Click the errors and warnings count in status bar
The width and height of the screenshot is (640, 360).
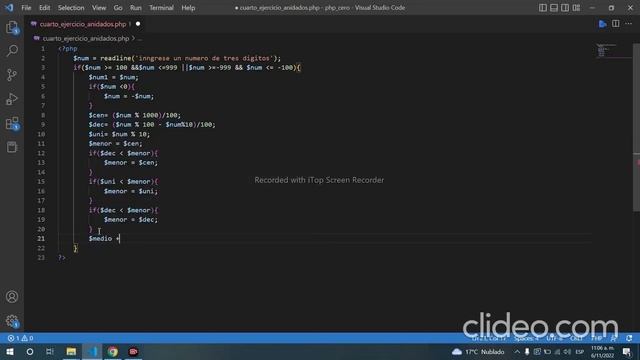click(x=20, y=338)
